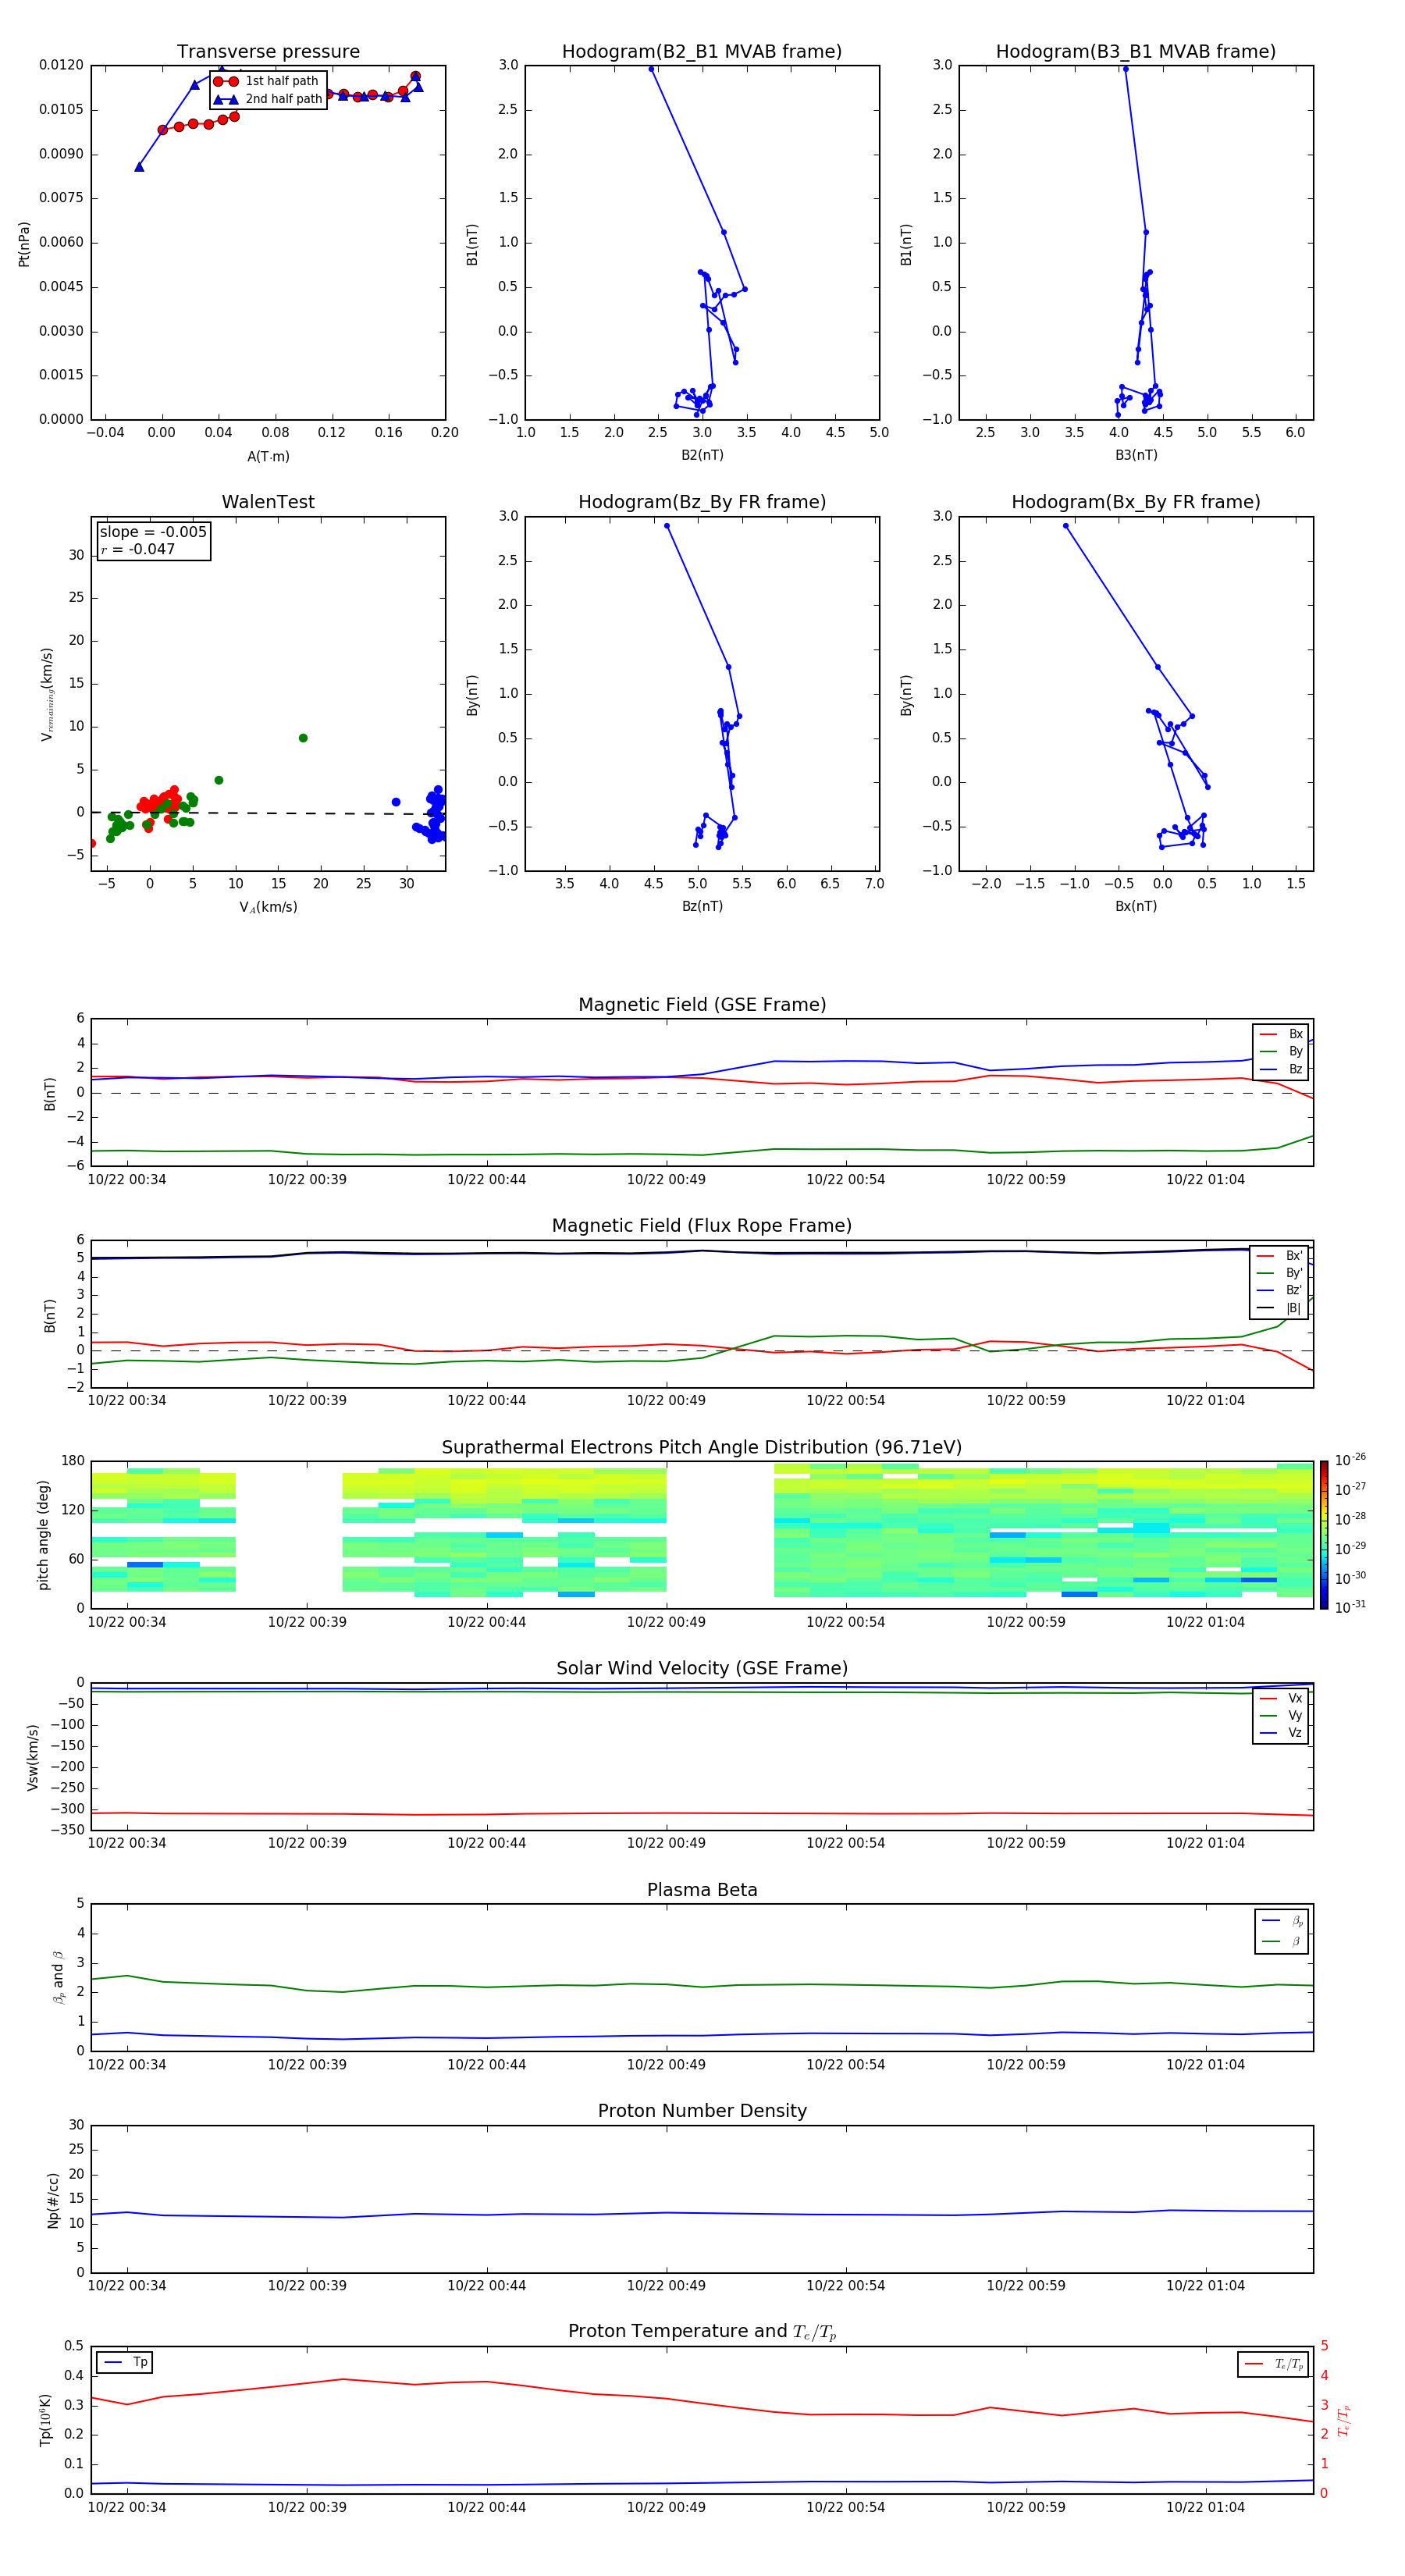
Task: Click the "WalenTest" plot title
Action: 268,502
